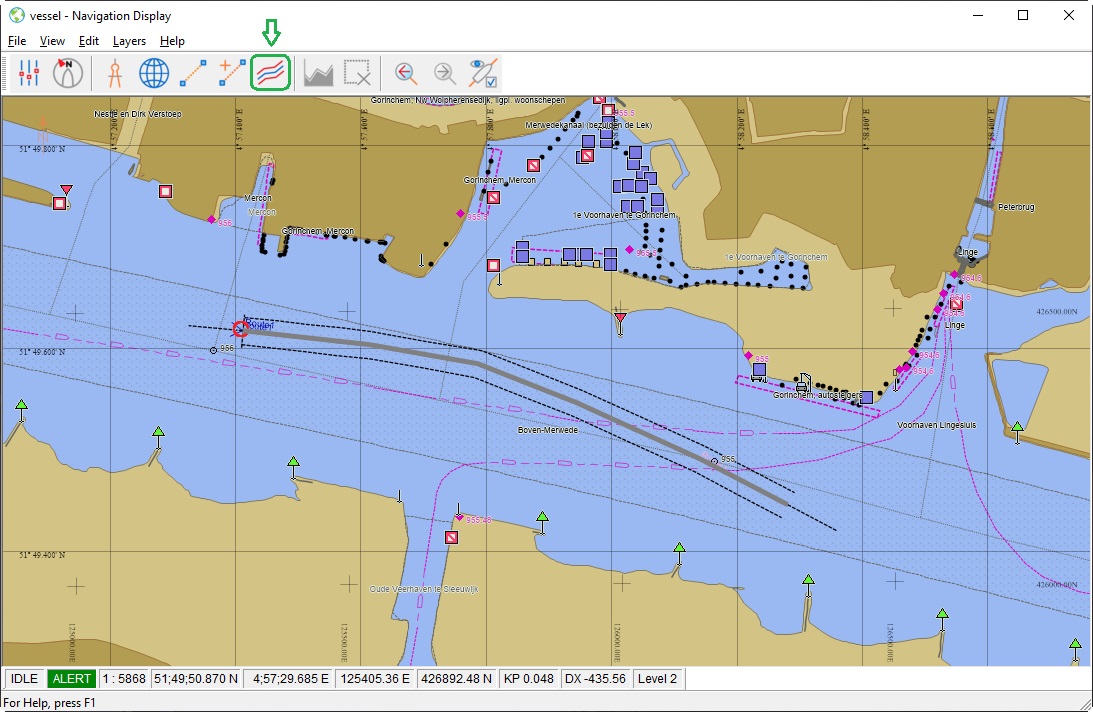Select the divider measurement tool

click(x=114, y=73)
